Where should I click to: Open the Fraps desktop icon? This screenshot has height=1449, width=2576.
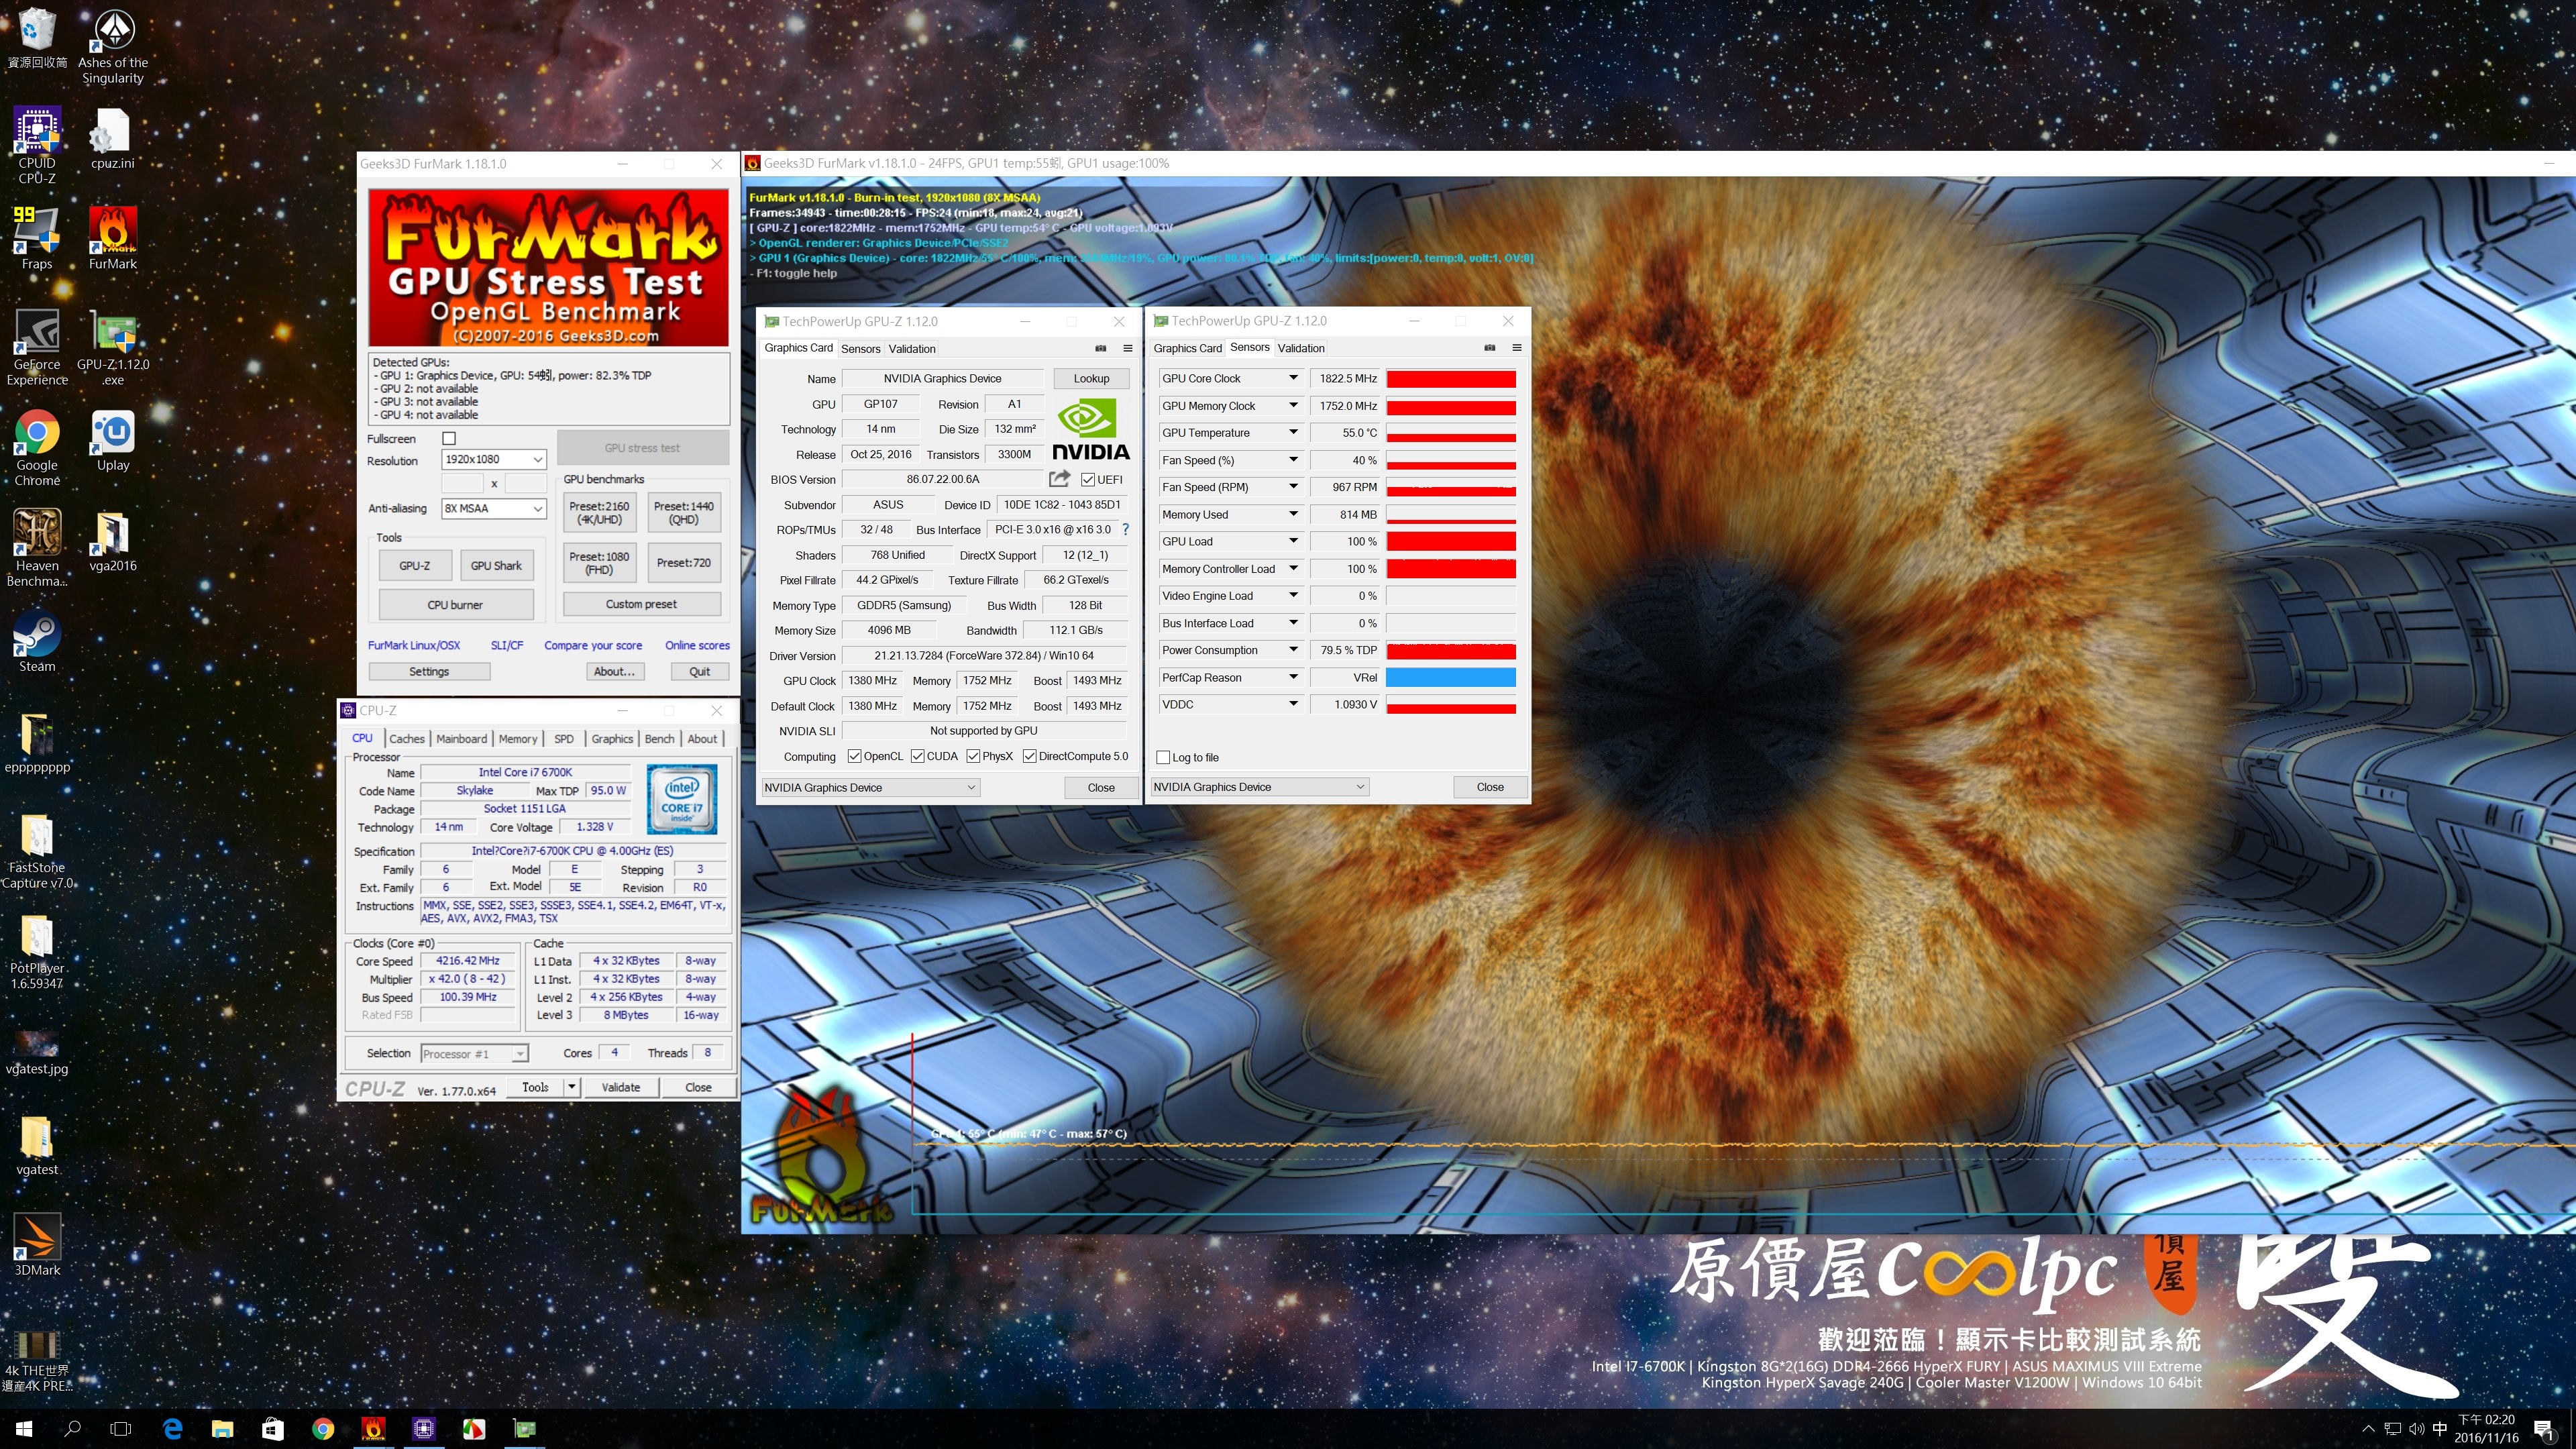pyautogui.click(x=37, y=238)
